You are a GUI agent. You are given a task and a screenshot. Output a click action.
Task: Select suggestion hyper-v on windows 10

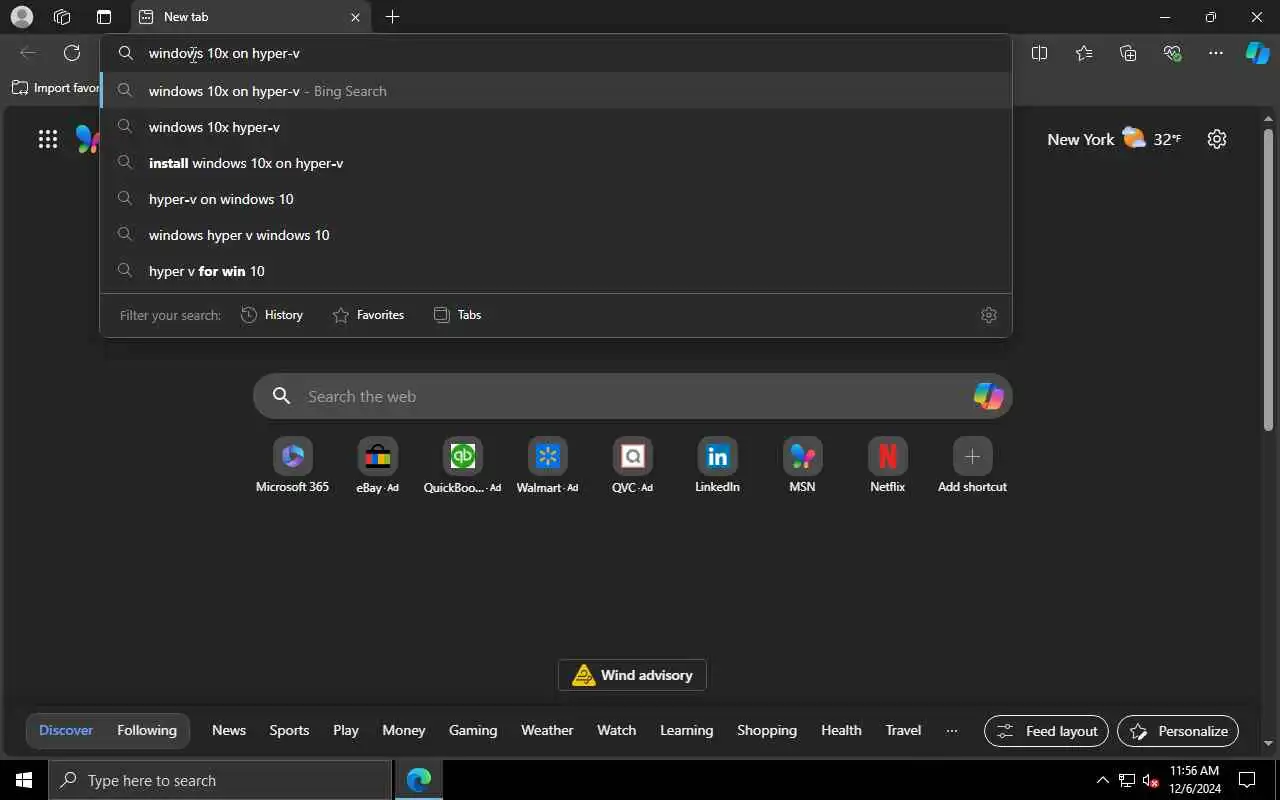pos(556,199)
